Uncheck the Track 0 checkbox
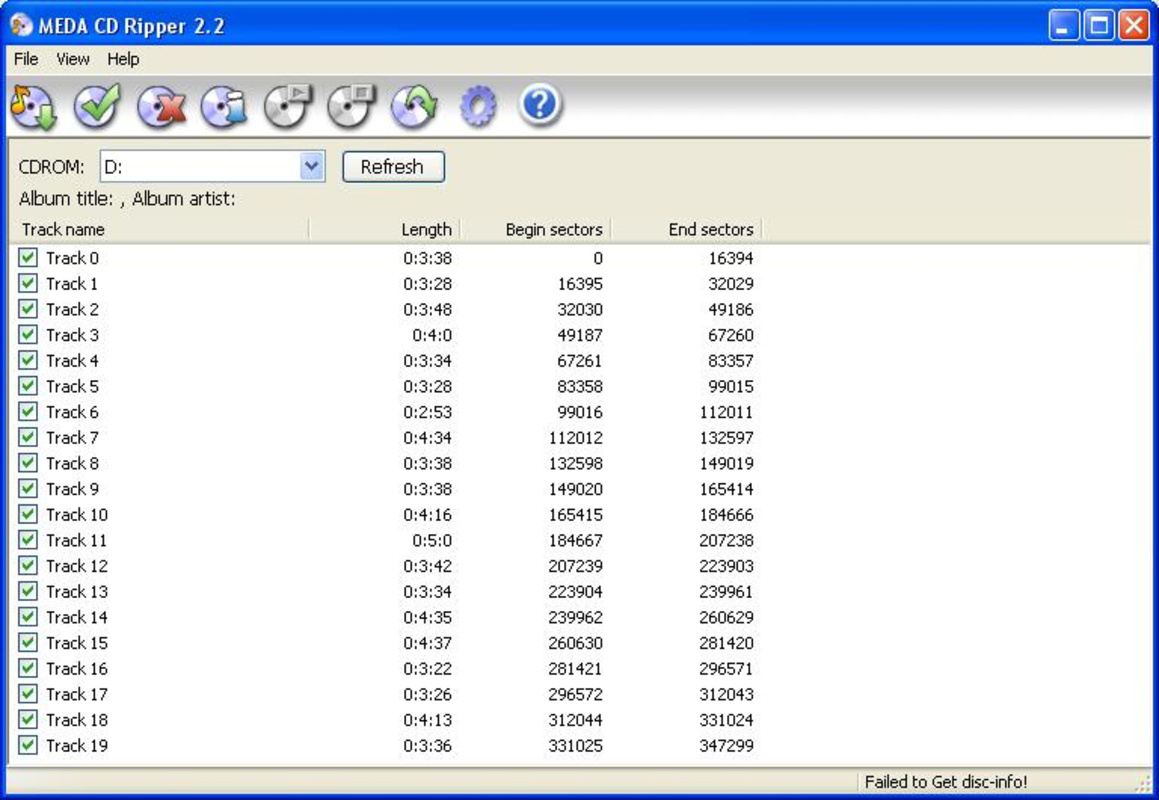Image resolution: width=1159 pixels, height=800 pixels. tap(28, 257)
